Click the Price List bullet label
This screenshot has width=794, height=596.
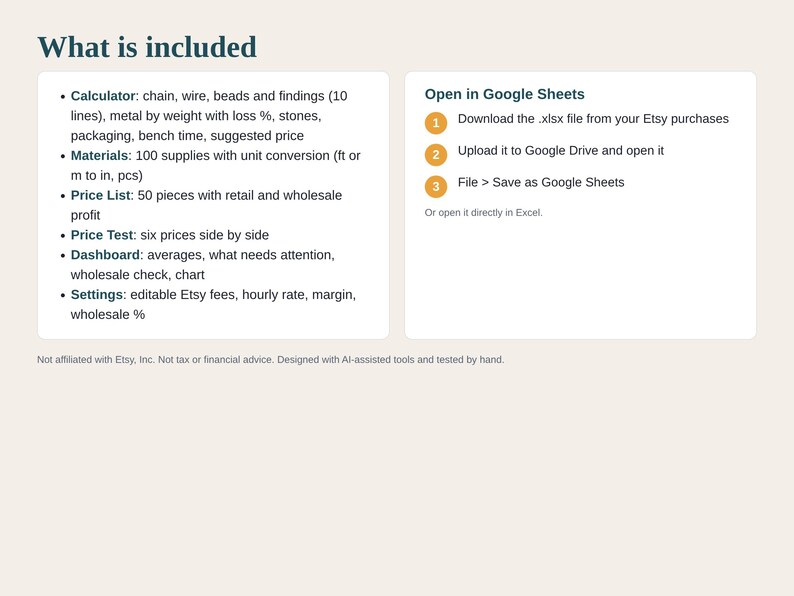coord(100,195)
